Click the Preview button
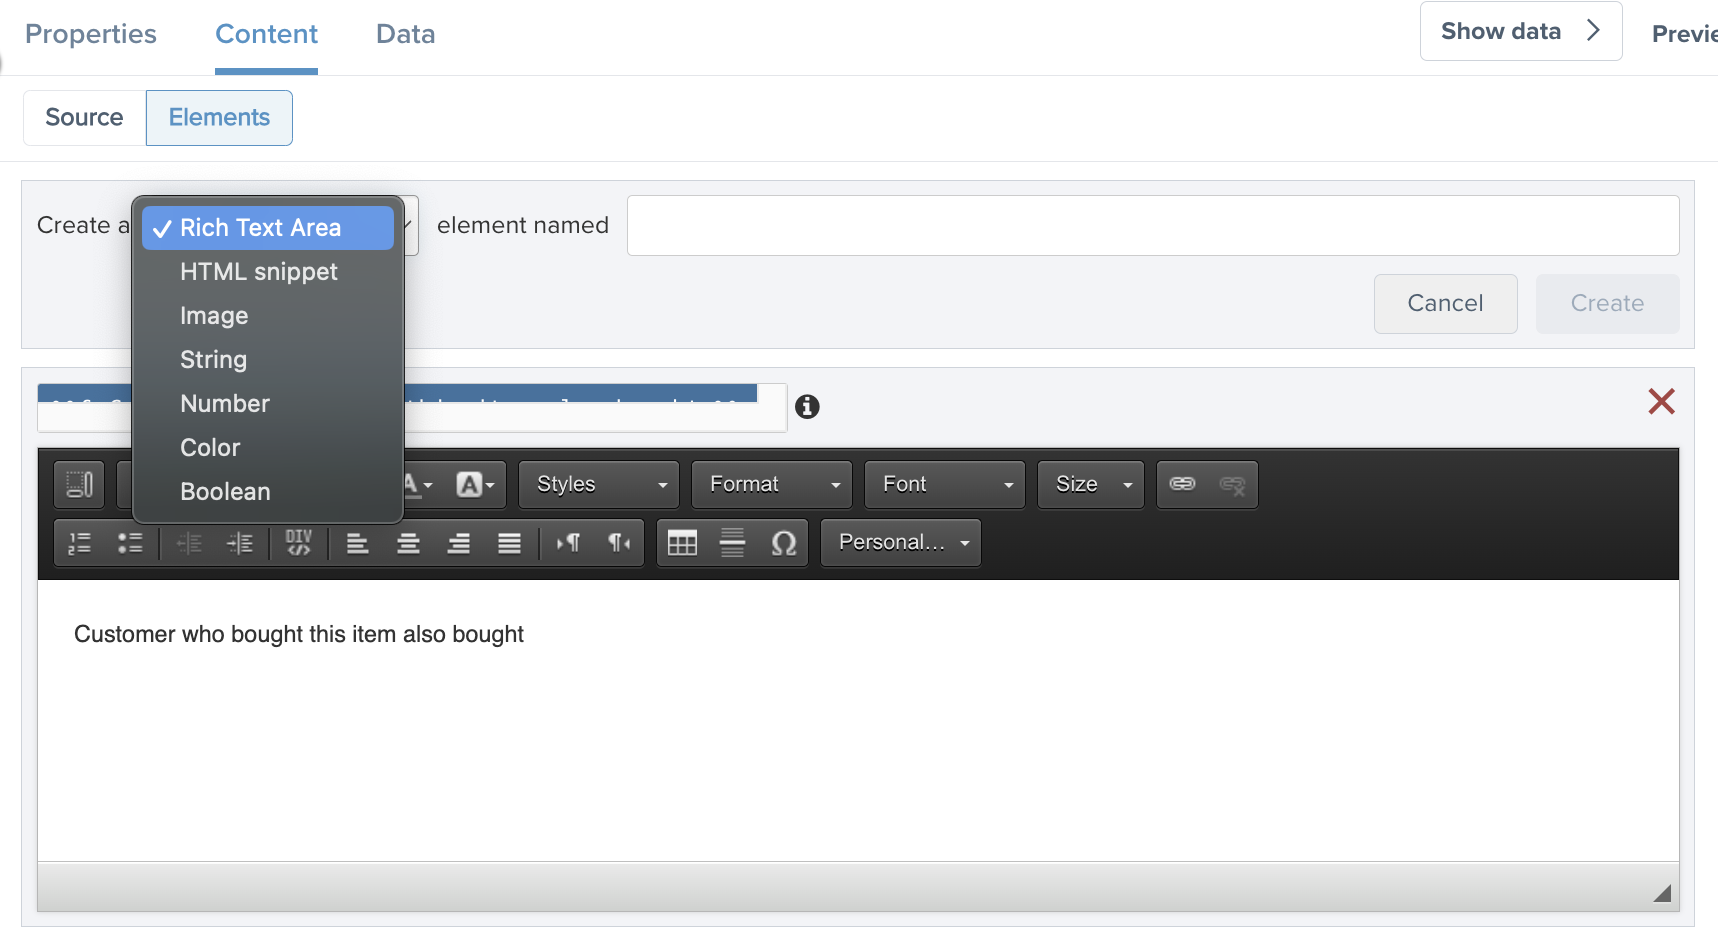 1685,34
